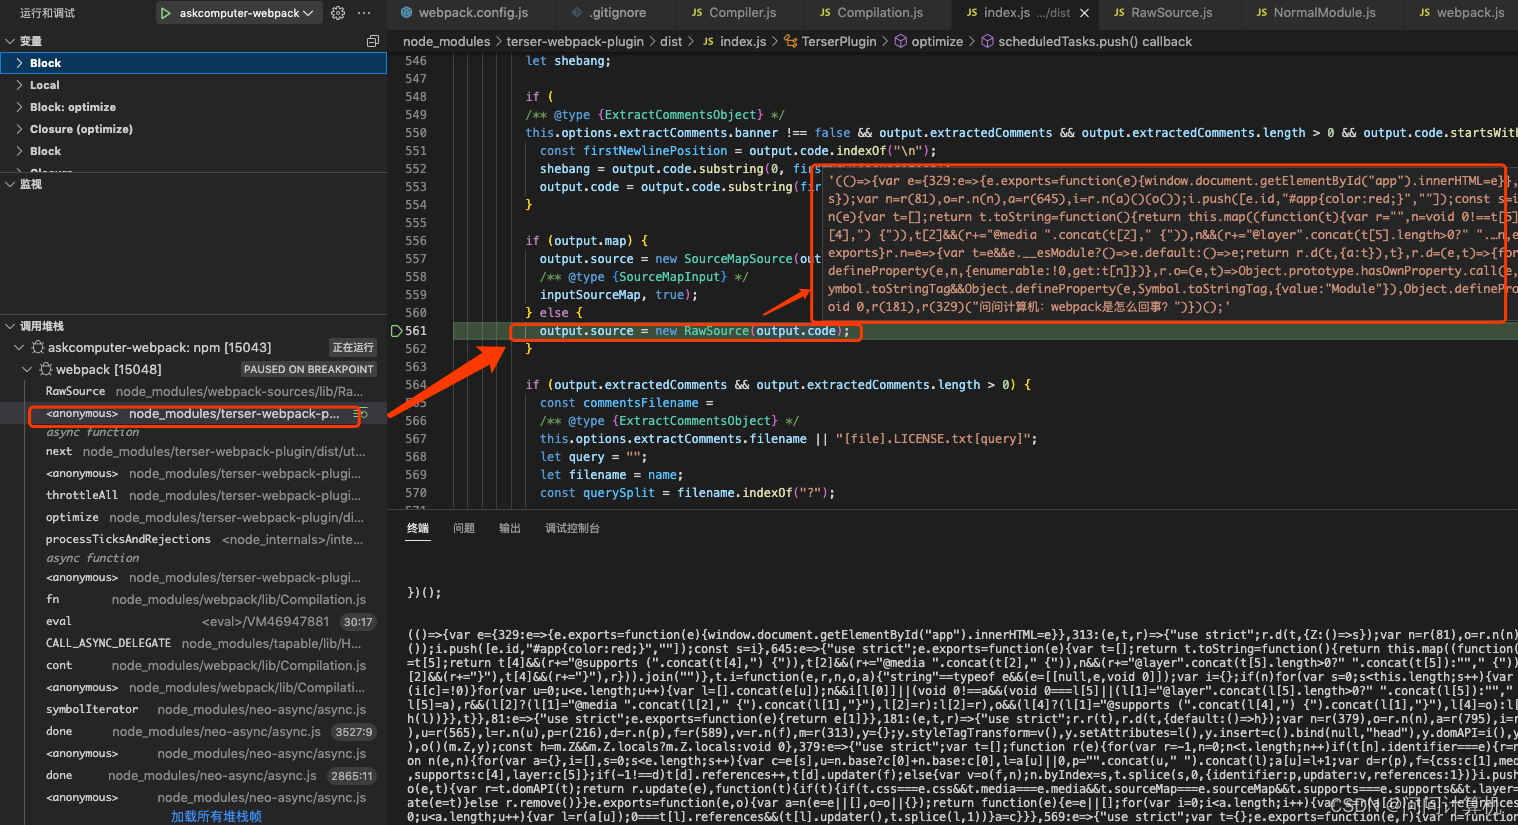Open the 问题 problems panel tab

click(464, 528)
